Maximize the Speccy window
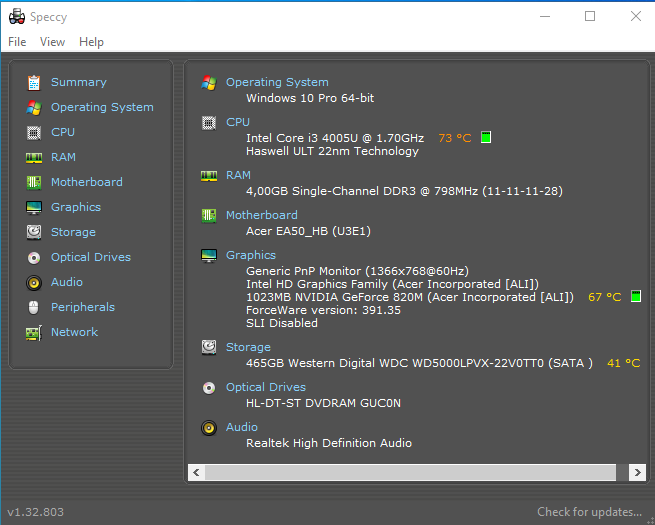The height and width of the screenshot is (525, 655). (590, 16)
